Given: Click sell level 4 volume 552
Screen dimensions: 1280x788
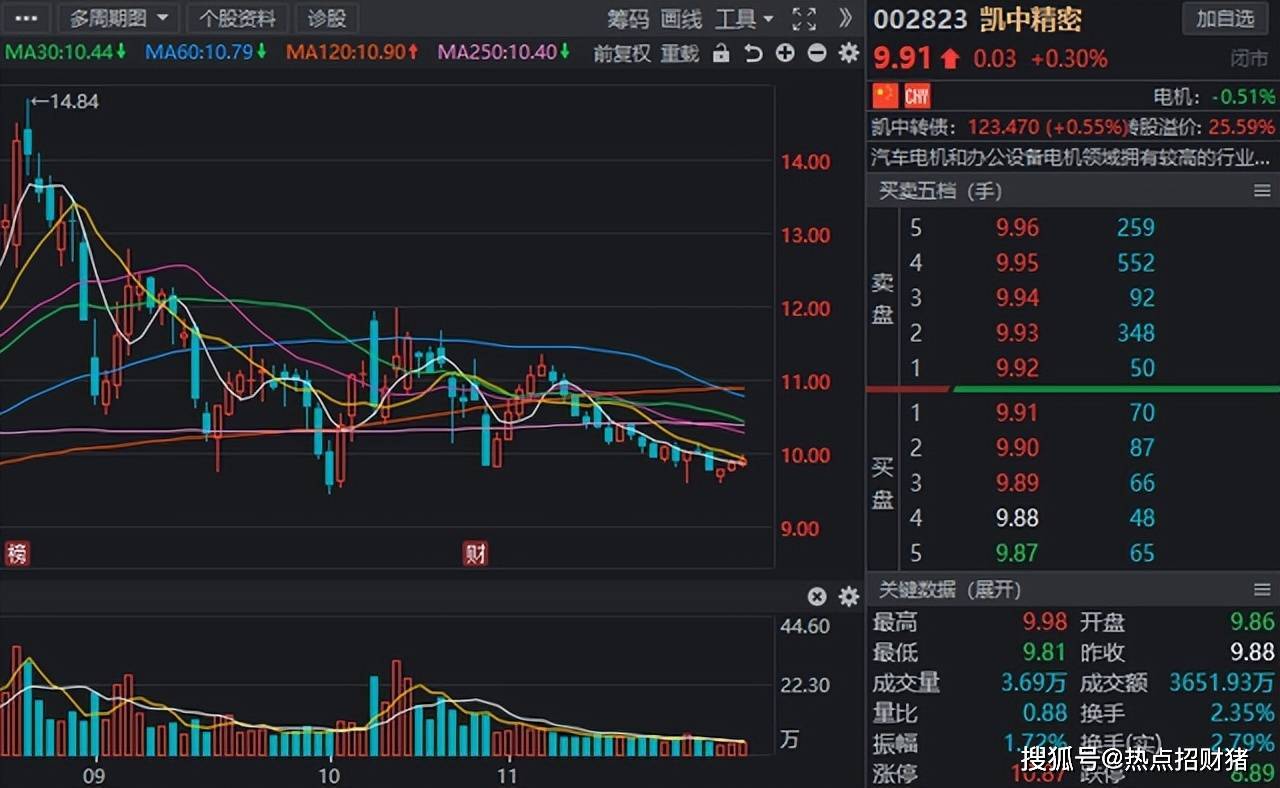Looking at the screenshot, I should (1136, 263).
